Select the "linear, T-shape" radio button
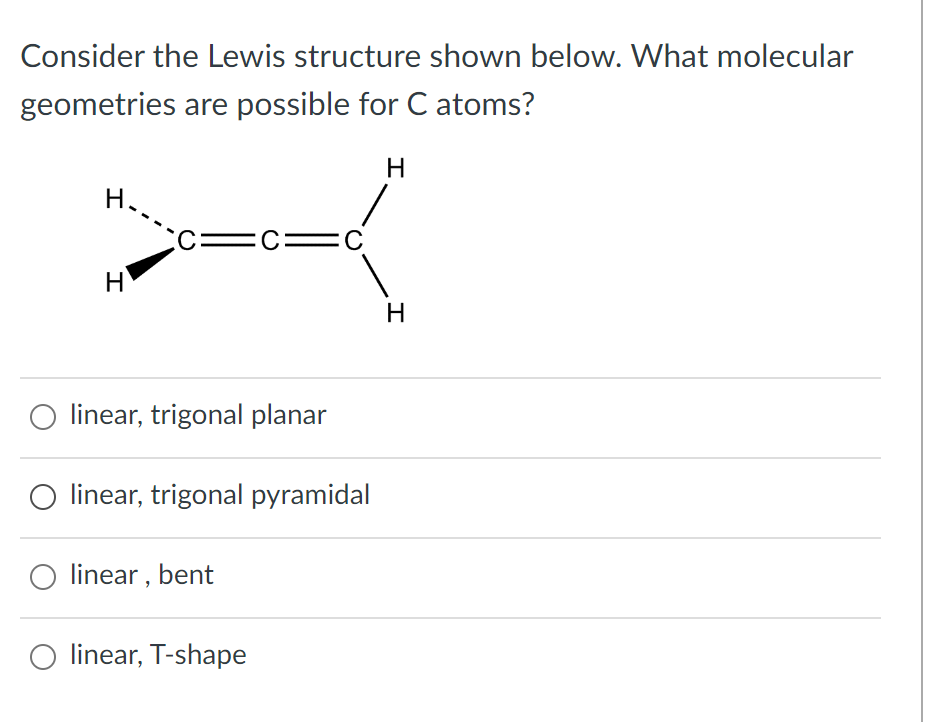The image size is (927, 722). [x=42, y=656]
